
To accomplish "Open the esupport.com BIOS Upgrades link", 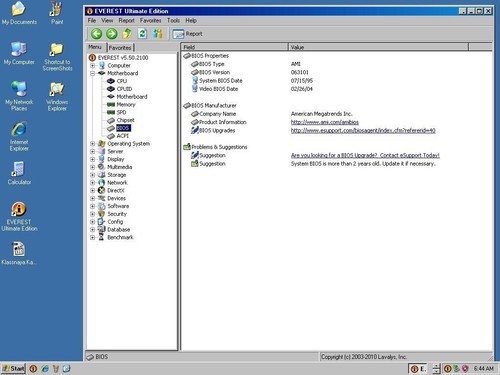I will coord(363,131).
